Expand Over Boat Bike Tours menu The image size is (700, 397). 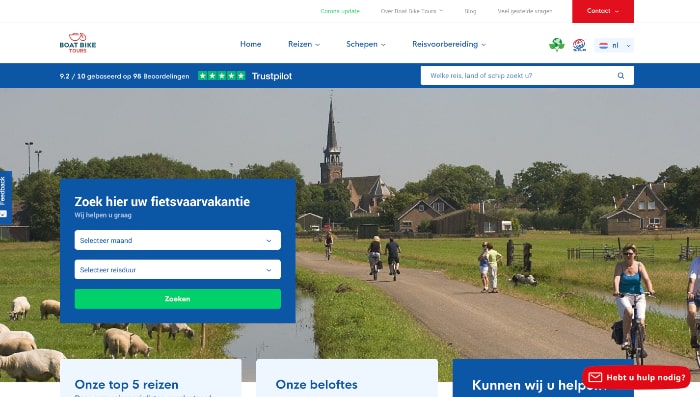pyautogui.click(x=412, y=11)
